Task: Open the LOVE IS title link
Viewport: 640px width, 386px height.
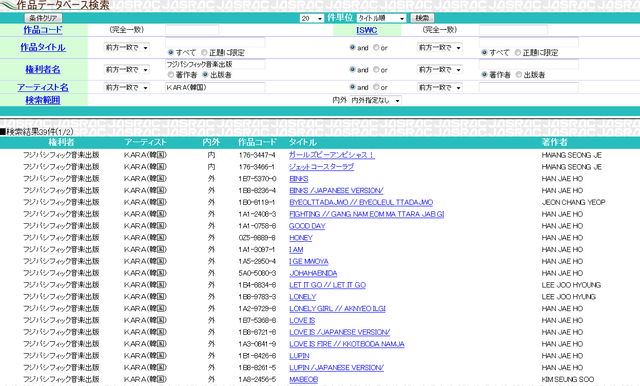Action: click(x=302, y=321)
